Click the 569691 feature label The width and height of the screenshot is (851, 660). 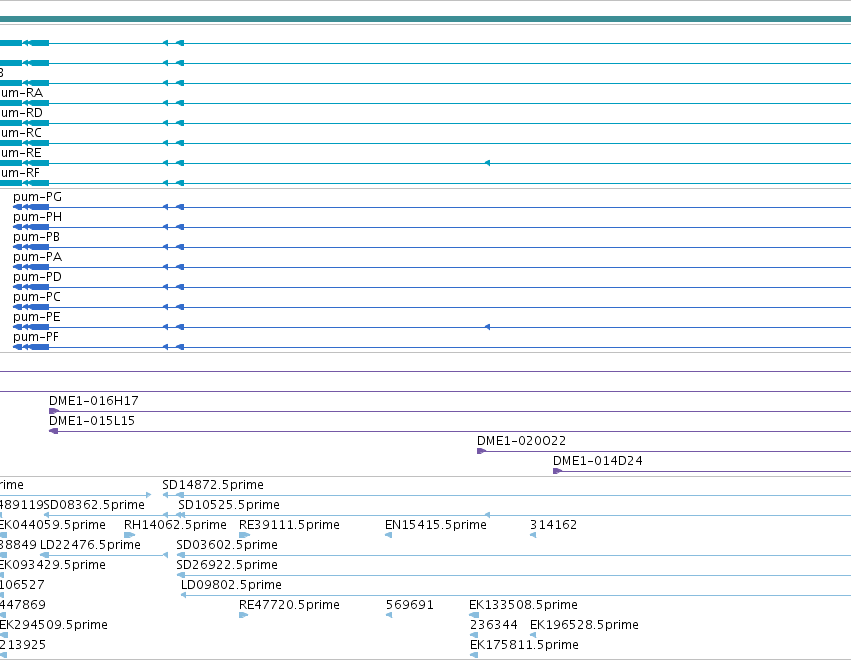tap(410, 606)
